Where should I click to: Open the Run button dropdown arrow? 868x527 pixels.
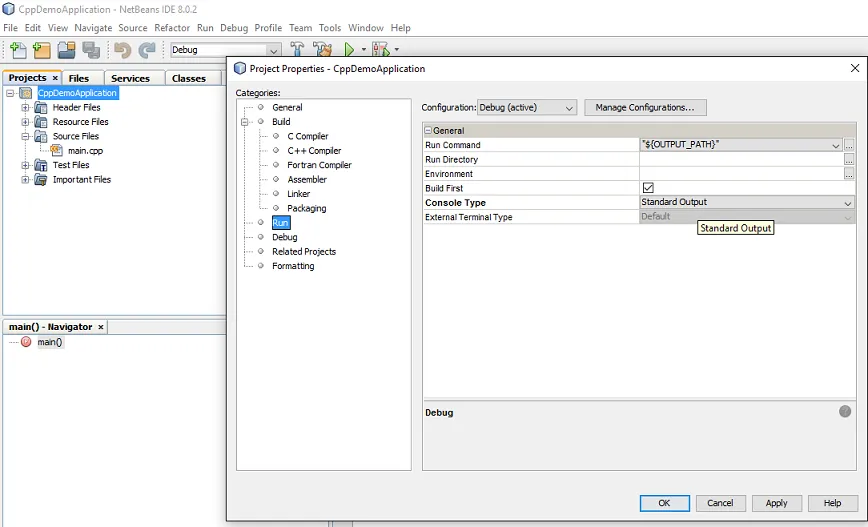click(x=364, y=50)
